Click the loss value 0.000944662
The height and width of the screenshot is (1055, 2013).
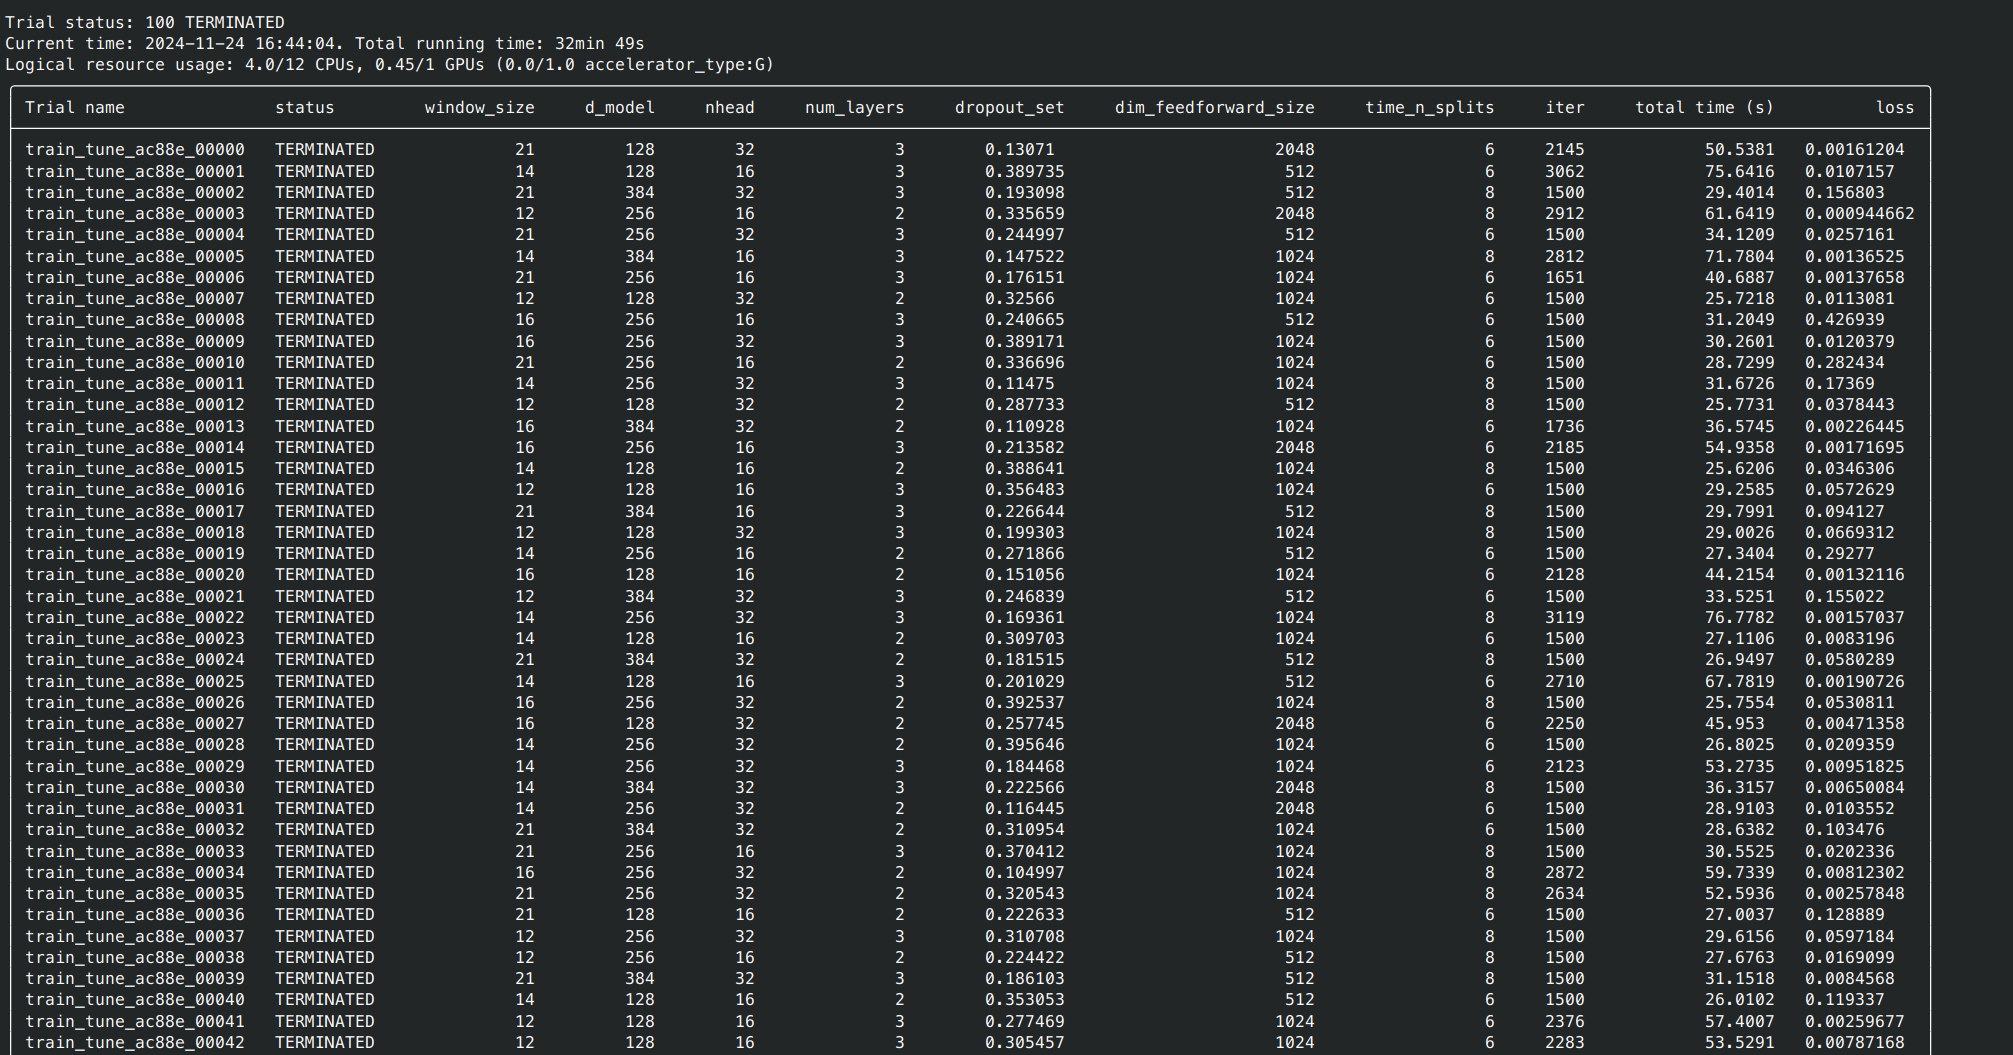click(1859, 214)
